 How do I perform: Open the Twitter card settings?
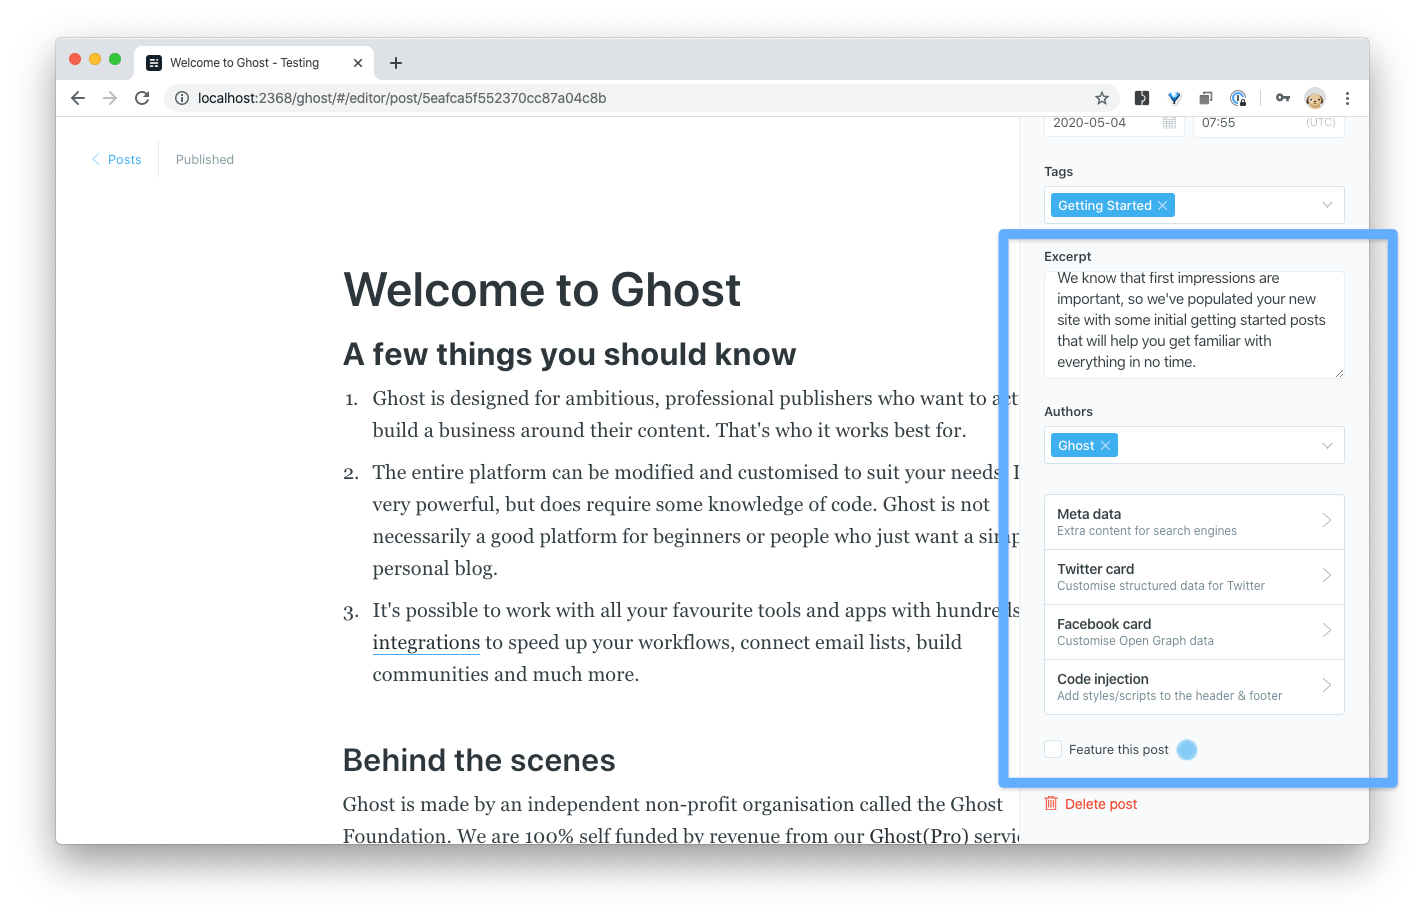pyautogui.click(x=1193, y=577)
